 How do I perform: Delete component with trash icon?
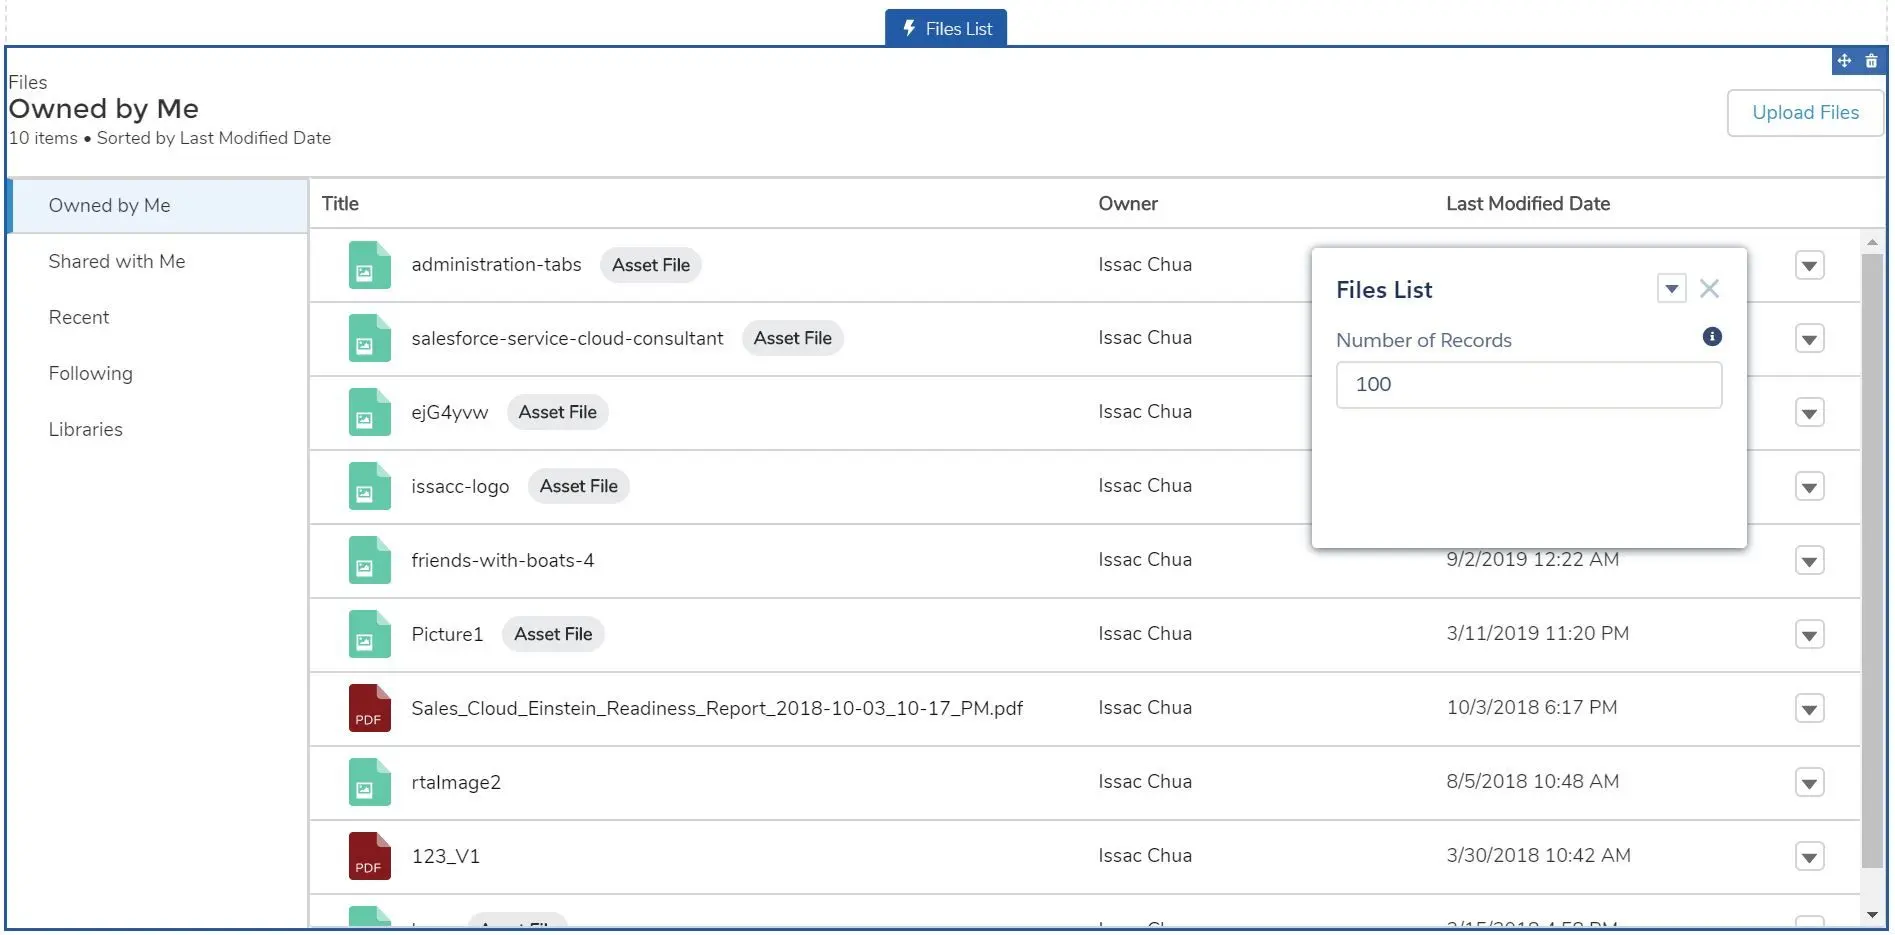pyautogui.click(x=1871, y=61)
